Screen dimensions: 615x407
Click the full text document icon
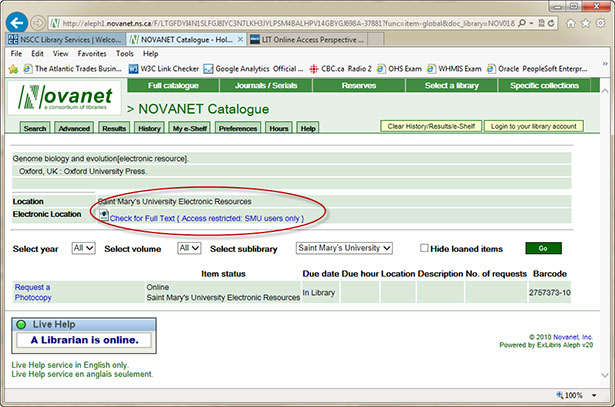(x=104, y=217)
